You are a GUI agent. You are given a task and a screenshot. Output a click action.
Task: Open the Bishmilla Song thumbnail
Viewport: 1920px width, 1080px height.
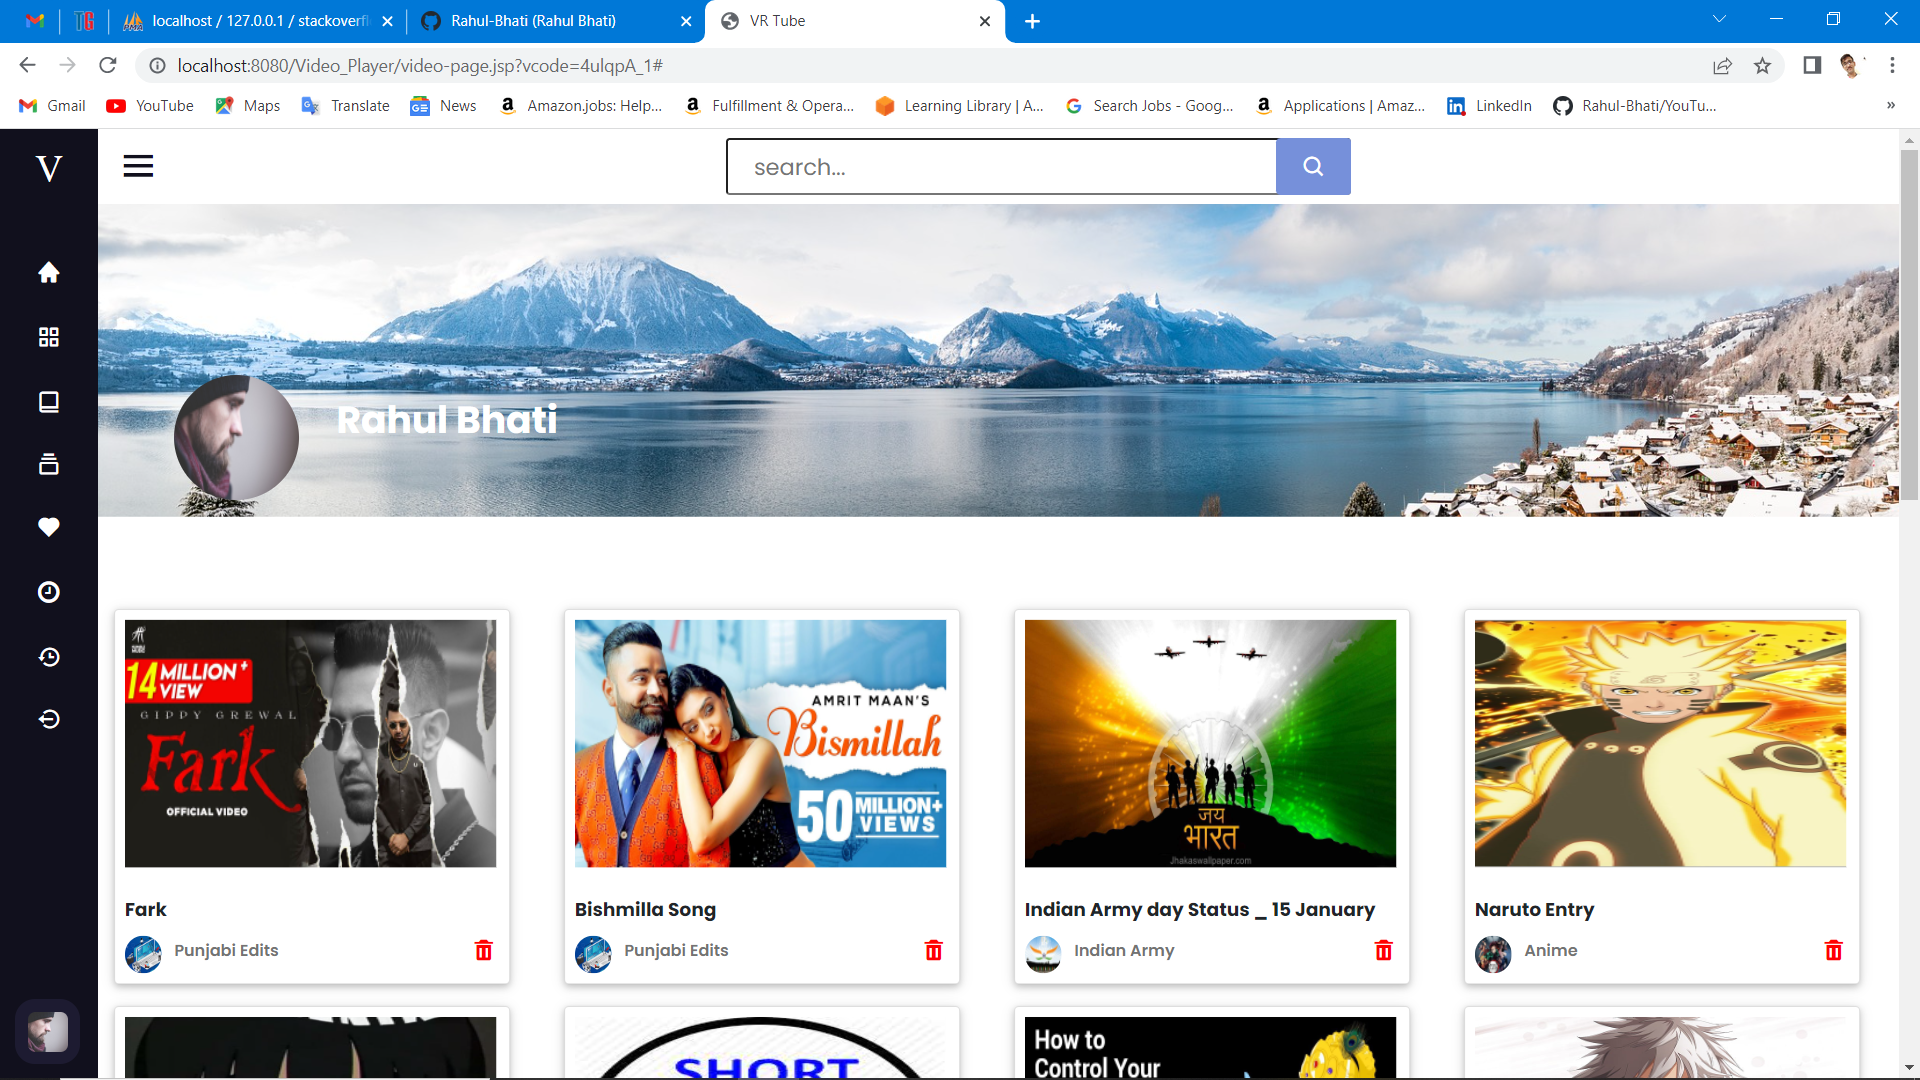760,743
